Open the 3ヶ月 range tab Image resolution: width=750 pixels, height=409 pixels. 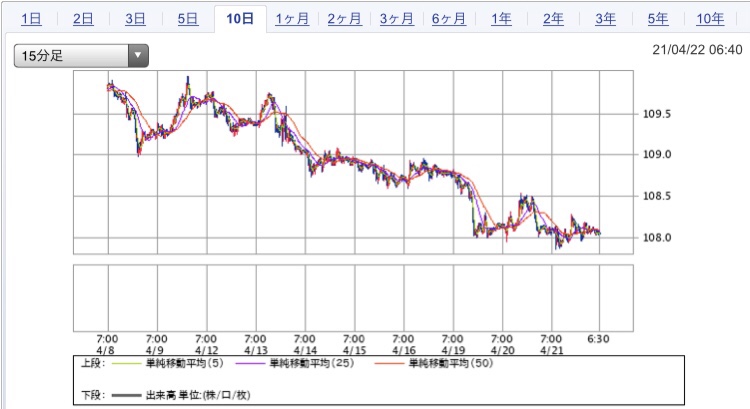pyautogui.click(x=397, y=19)
